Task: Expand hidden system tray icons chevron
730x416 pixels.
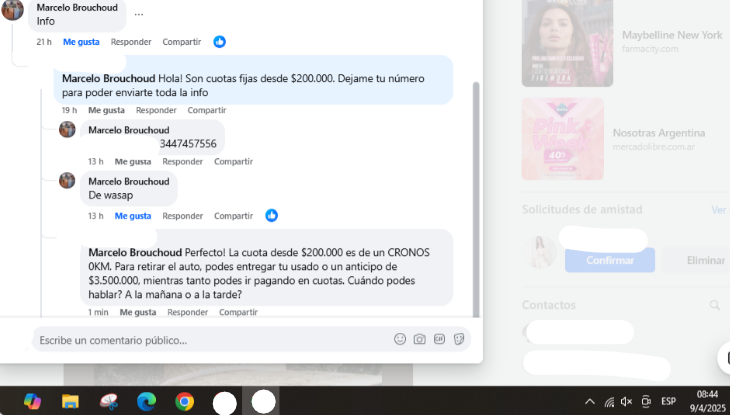Action: tap(589, 401)
